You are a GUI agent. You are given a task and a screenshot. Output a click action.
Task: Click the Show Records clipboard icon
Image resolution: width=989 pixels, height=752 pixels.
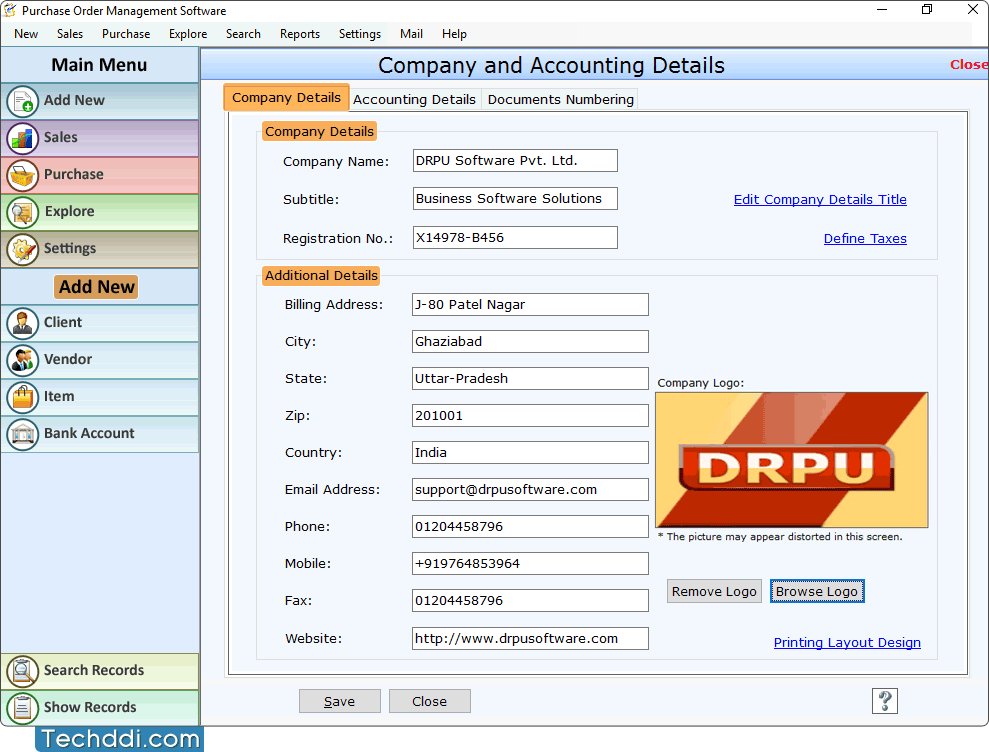pyautogui.click(x=23, y=708)
